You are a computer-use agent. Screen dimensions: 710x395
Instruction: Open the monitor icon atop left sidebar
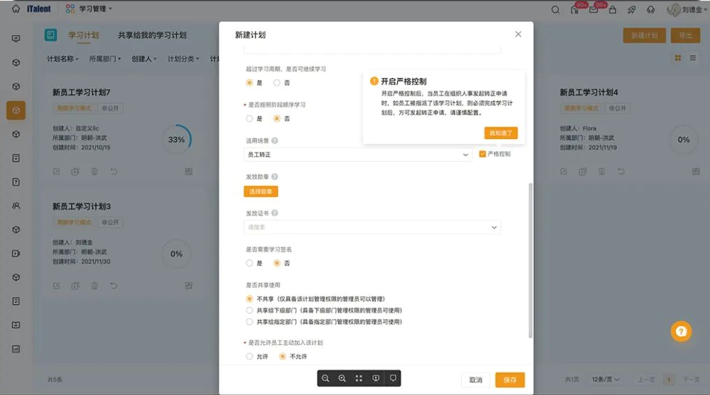(16, 39)
